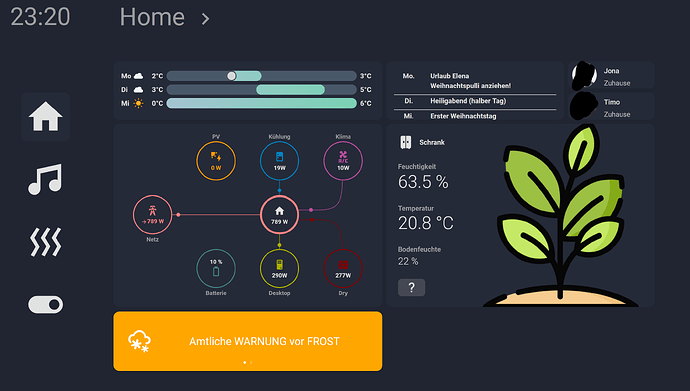Click the Tuesday temperature range bar

[x=261, y=90]
